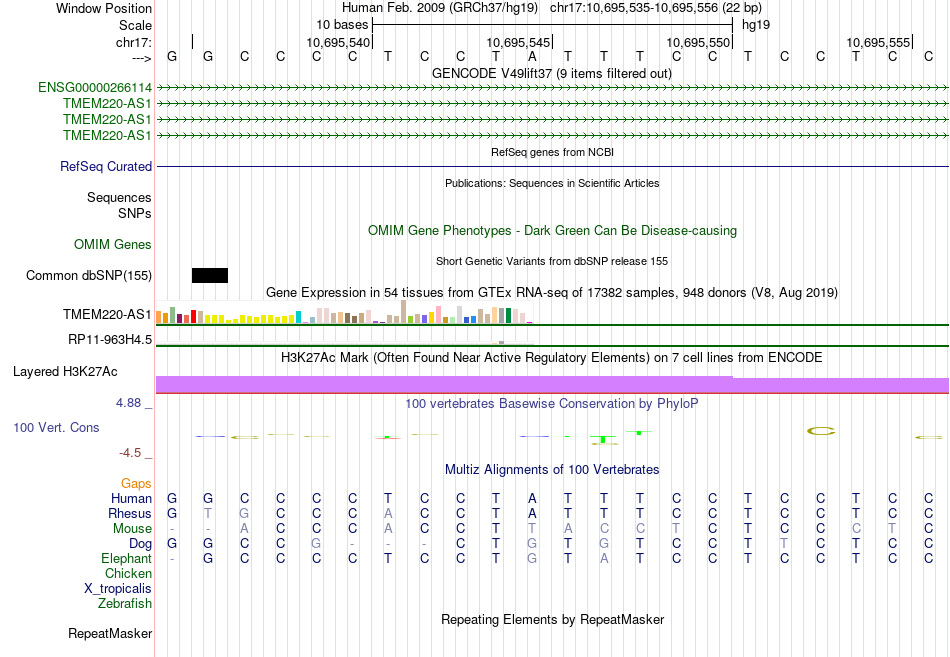
Task: Click the SNPs track label
Action: tap(135, 213)
